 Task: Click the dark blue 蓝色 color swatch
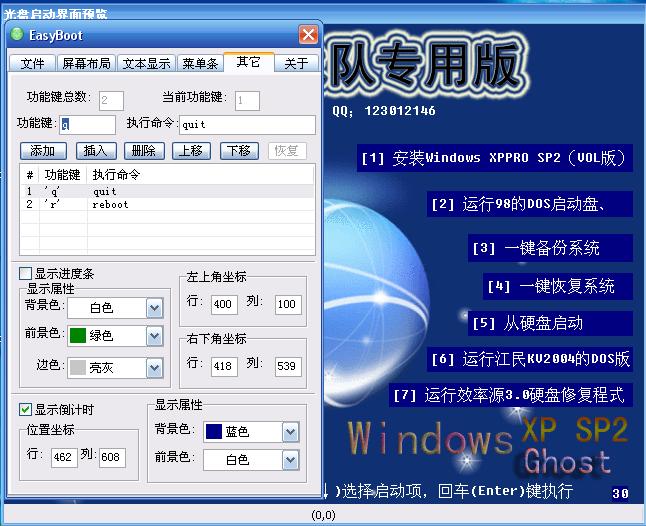[x=214, y=432]
